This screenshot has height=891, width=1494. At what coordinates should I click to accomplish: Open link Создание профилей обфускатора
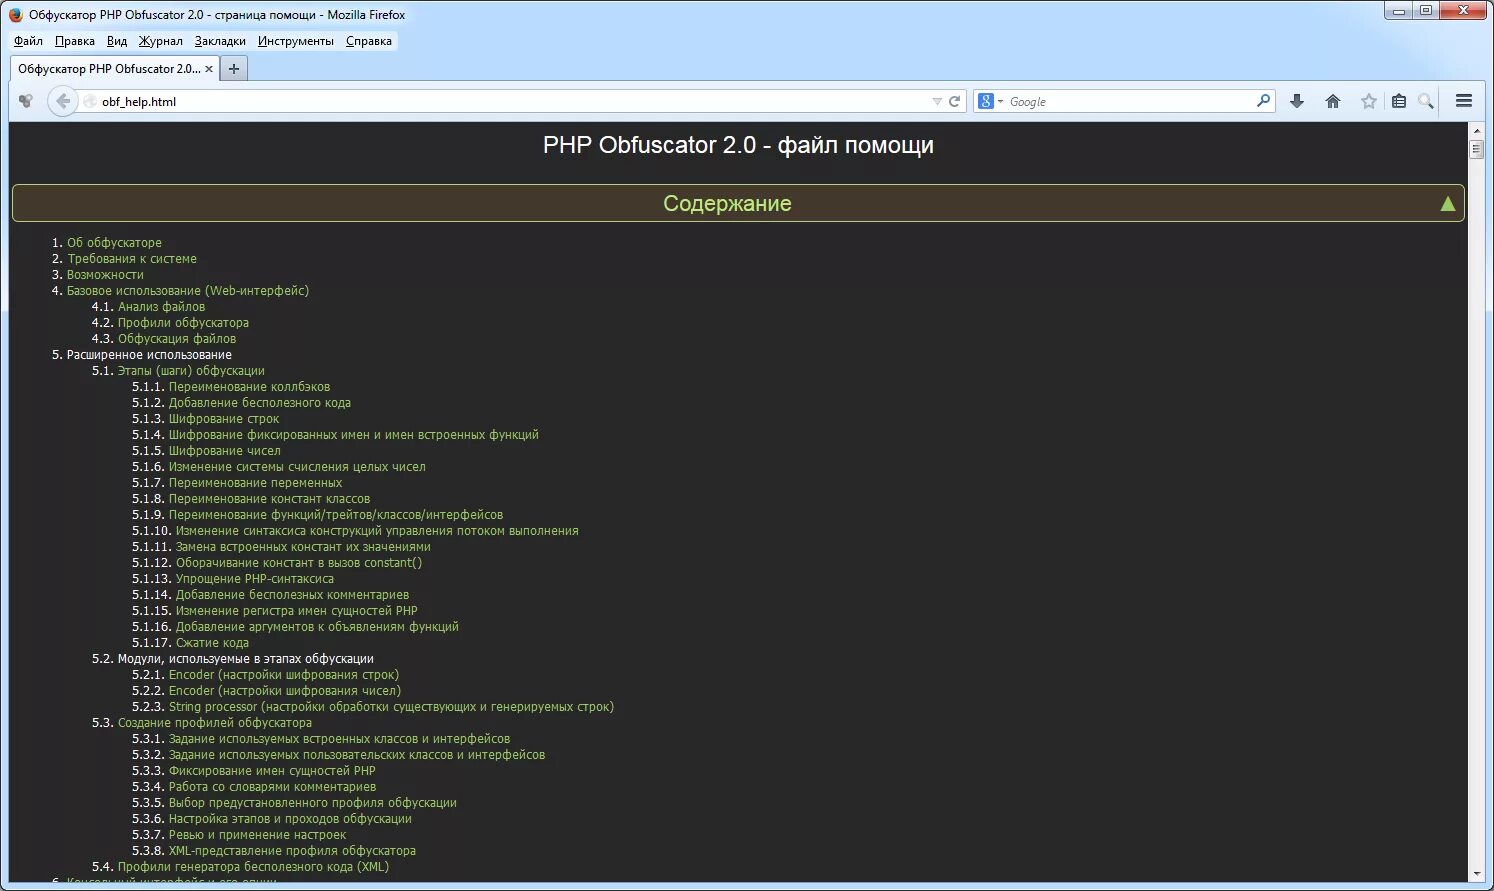click(215, 723)
